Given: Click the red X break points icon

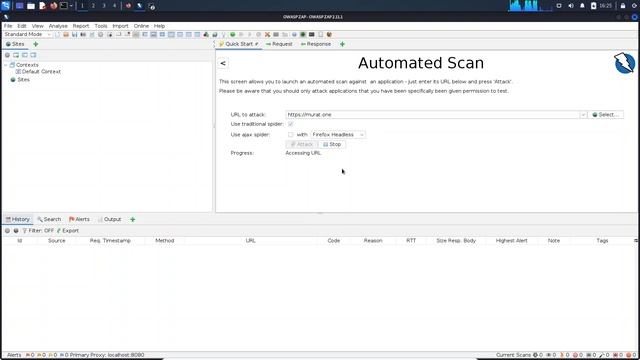Looking at the screenshot, I should pyautogui.click(x=267, y=35).
